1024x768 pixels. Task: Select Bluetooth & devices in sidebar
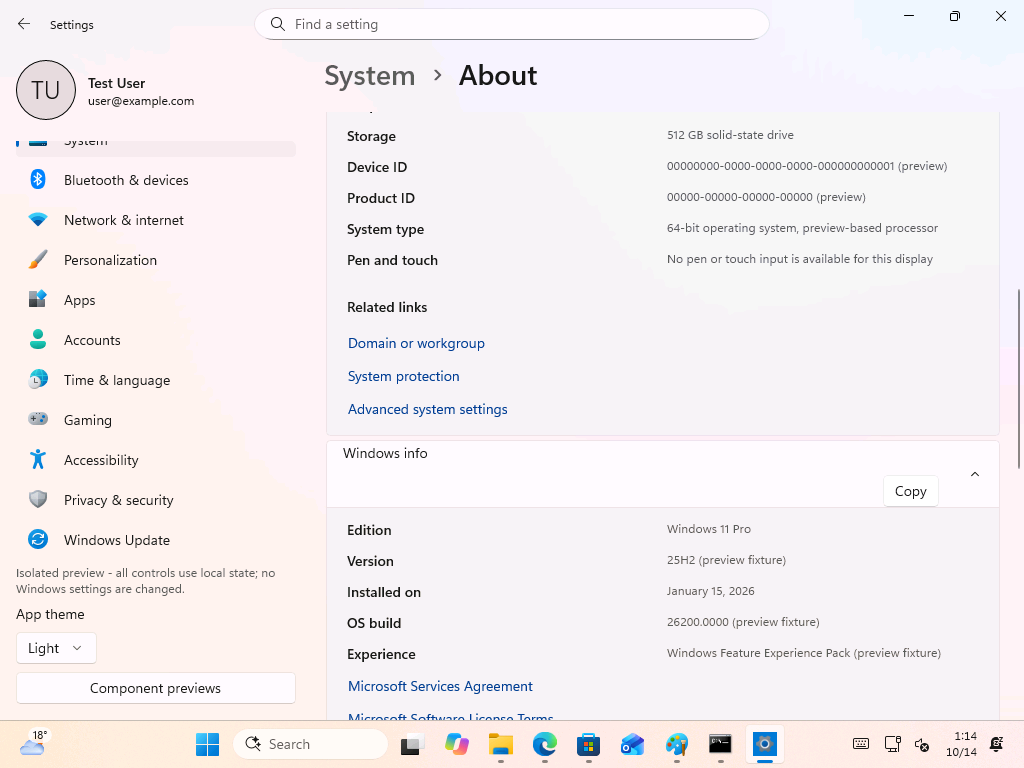[x=155, y=180]
